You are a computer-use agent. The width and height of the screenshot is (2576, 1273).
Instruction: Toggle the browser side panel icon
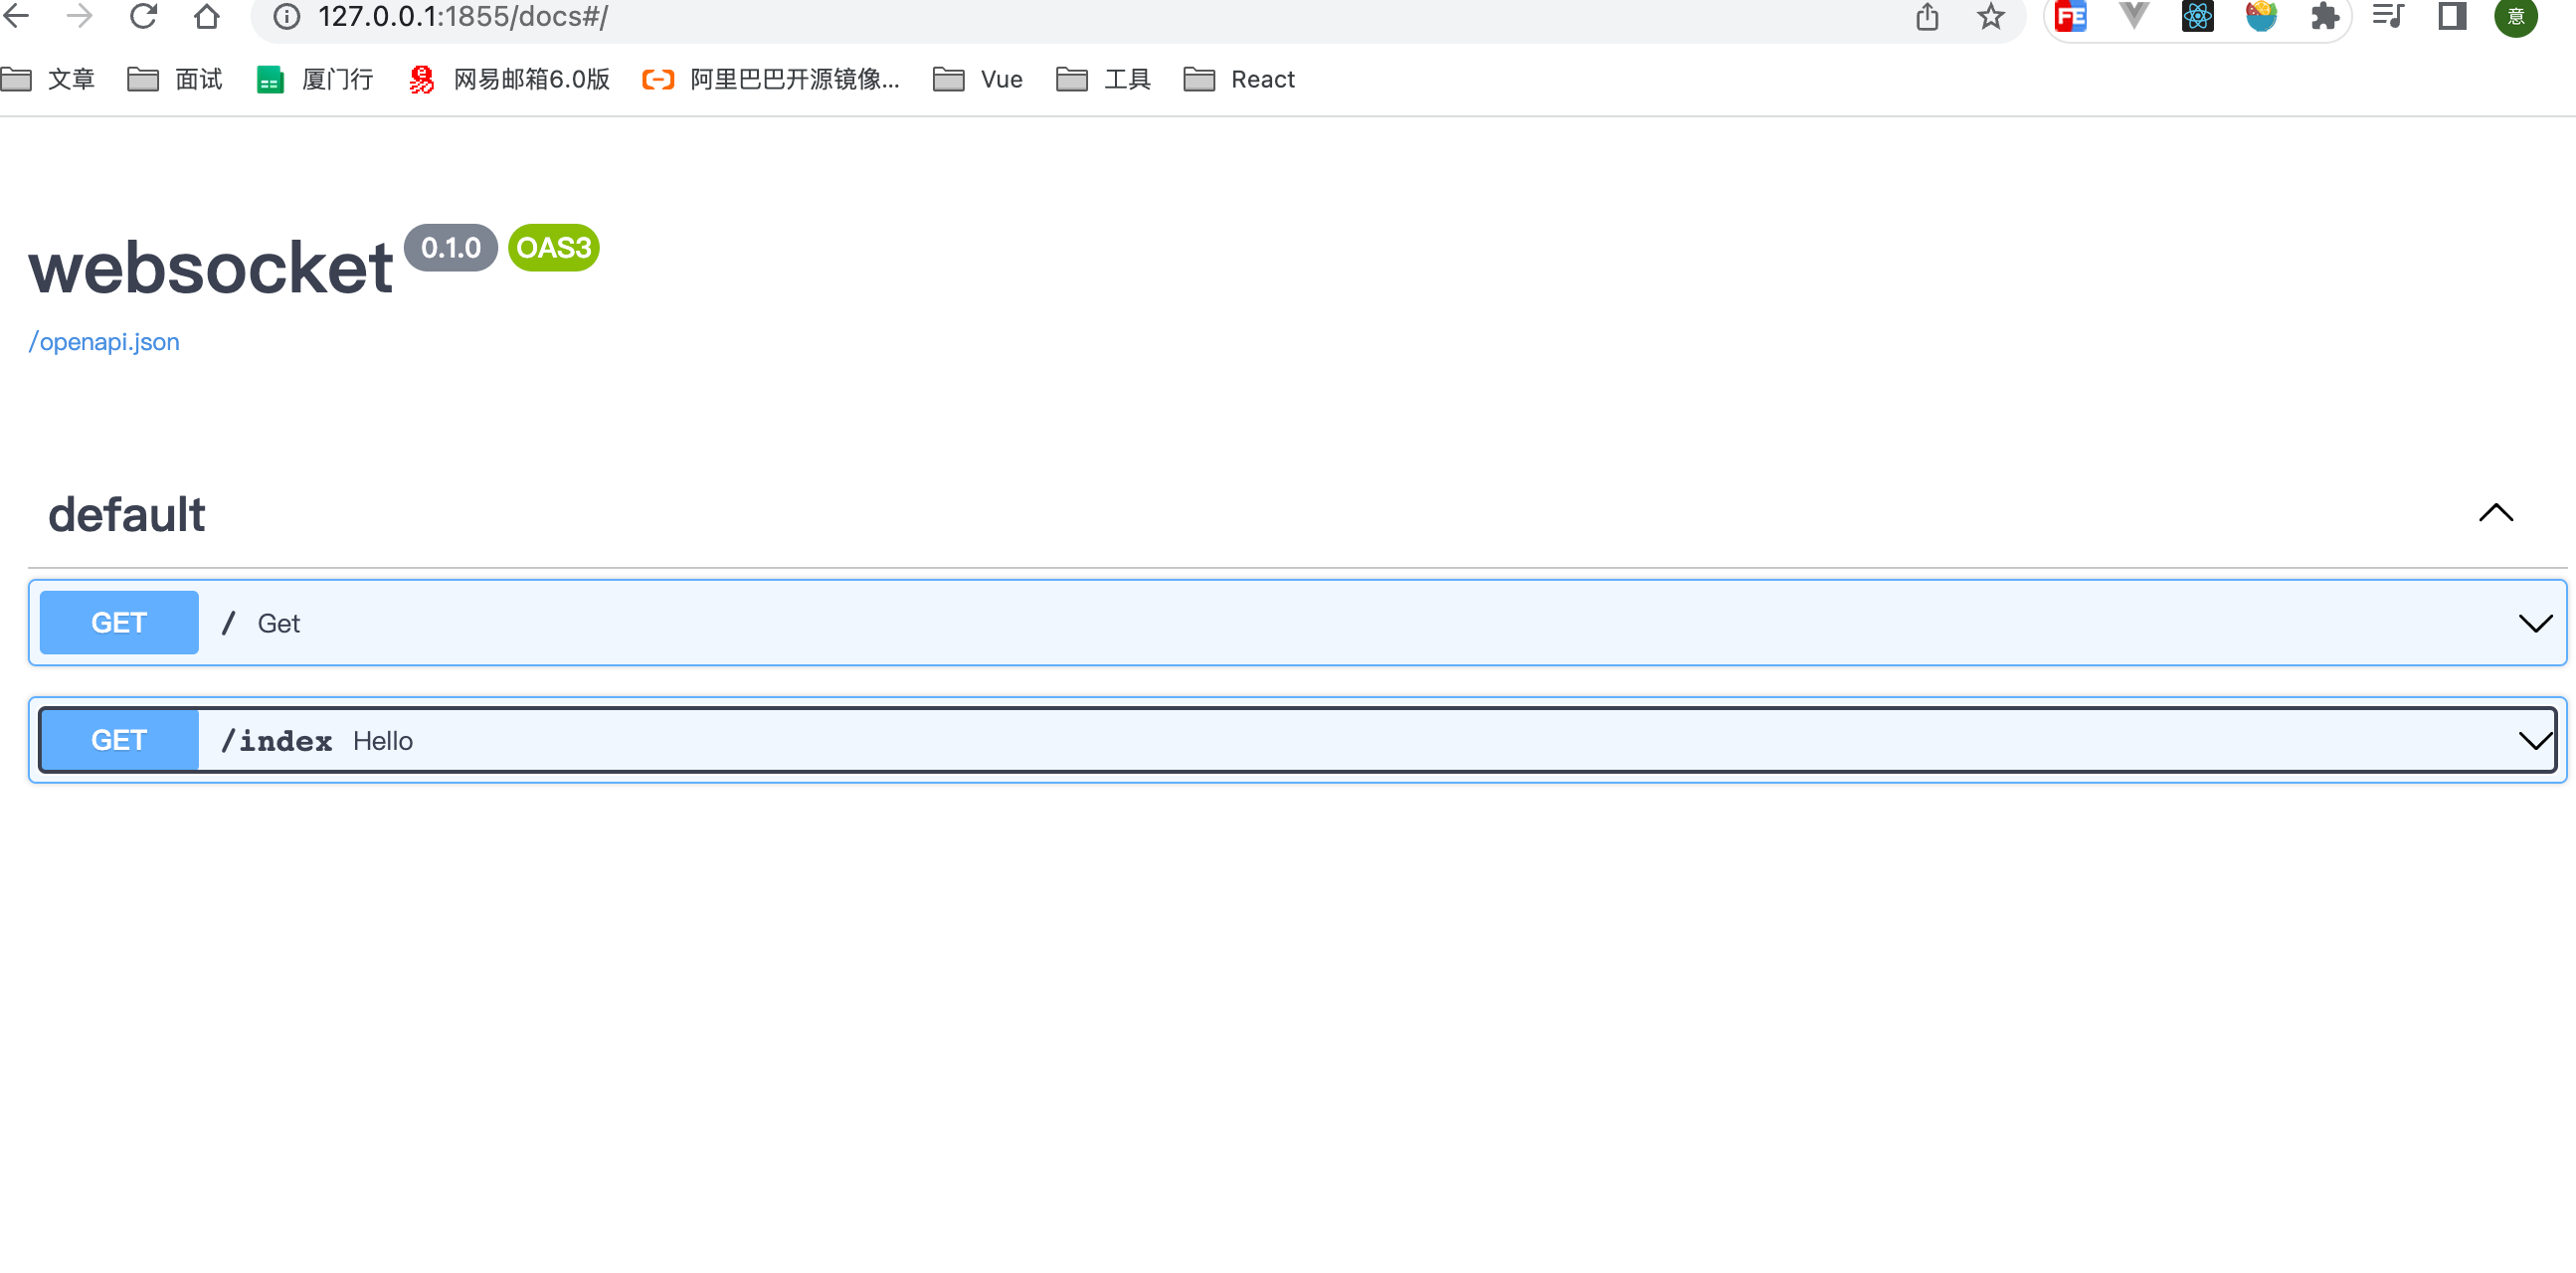point(2452,17)
